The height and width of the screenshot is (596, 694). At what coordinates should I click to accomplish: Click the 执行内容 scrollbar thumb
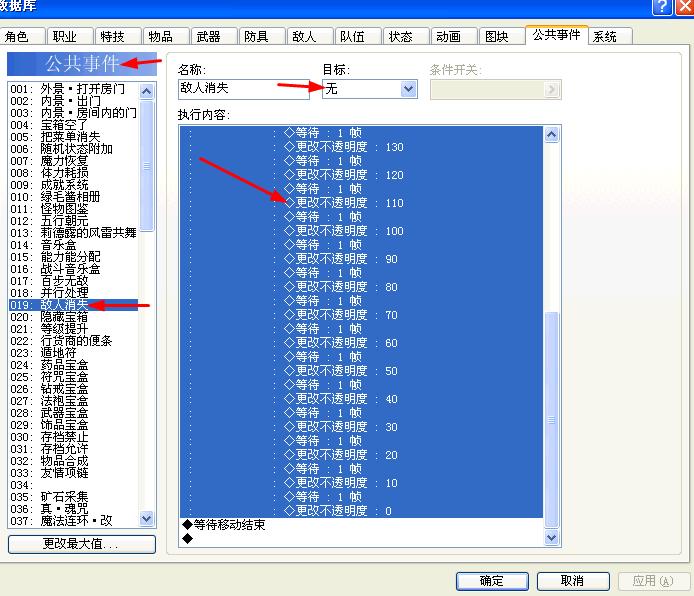click(x=551, y=419)
